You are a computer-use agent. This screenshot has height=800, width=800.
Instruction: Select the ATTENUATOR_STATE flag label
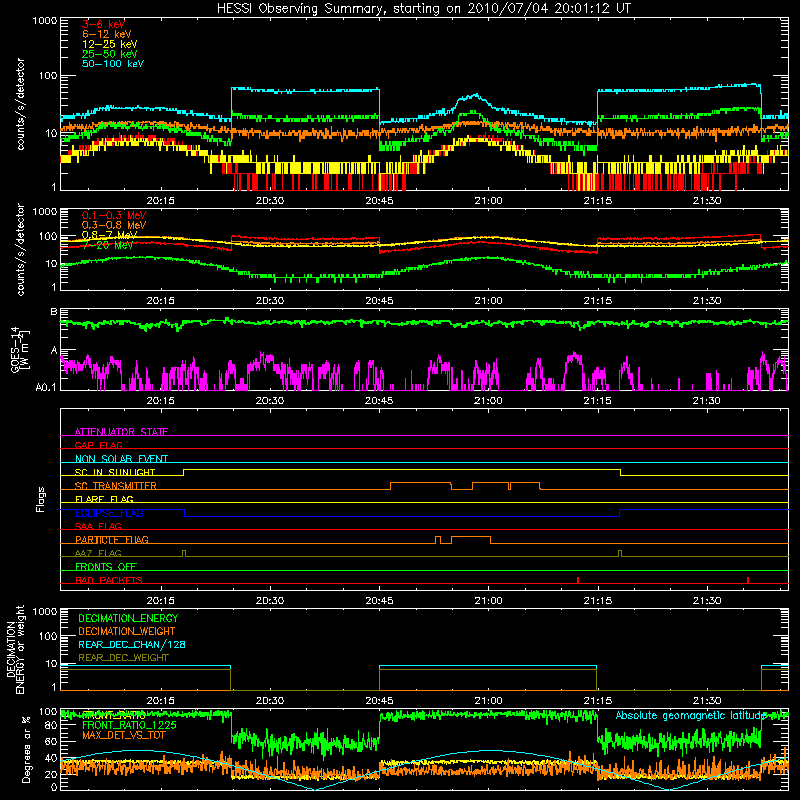(x=121, y=432)
